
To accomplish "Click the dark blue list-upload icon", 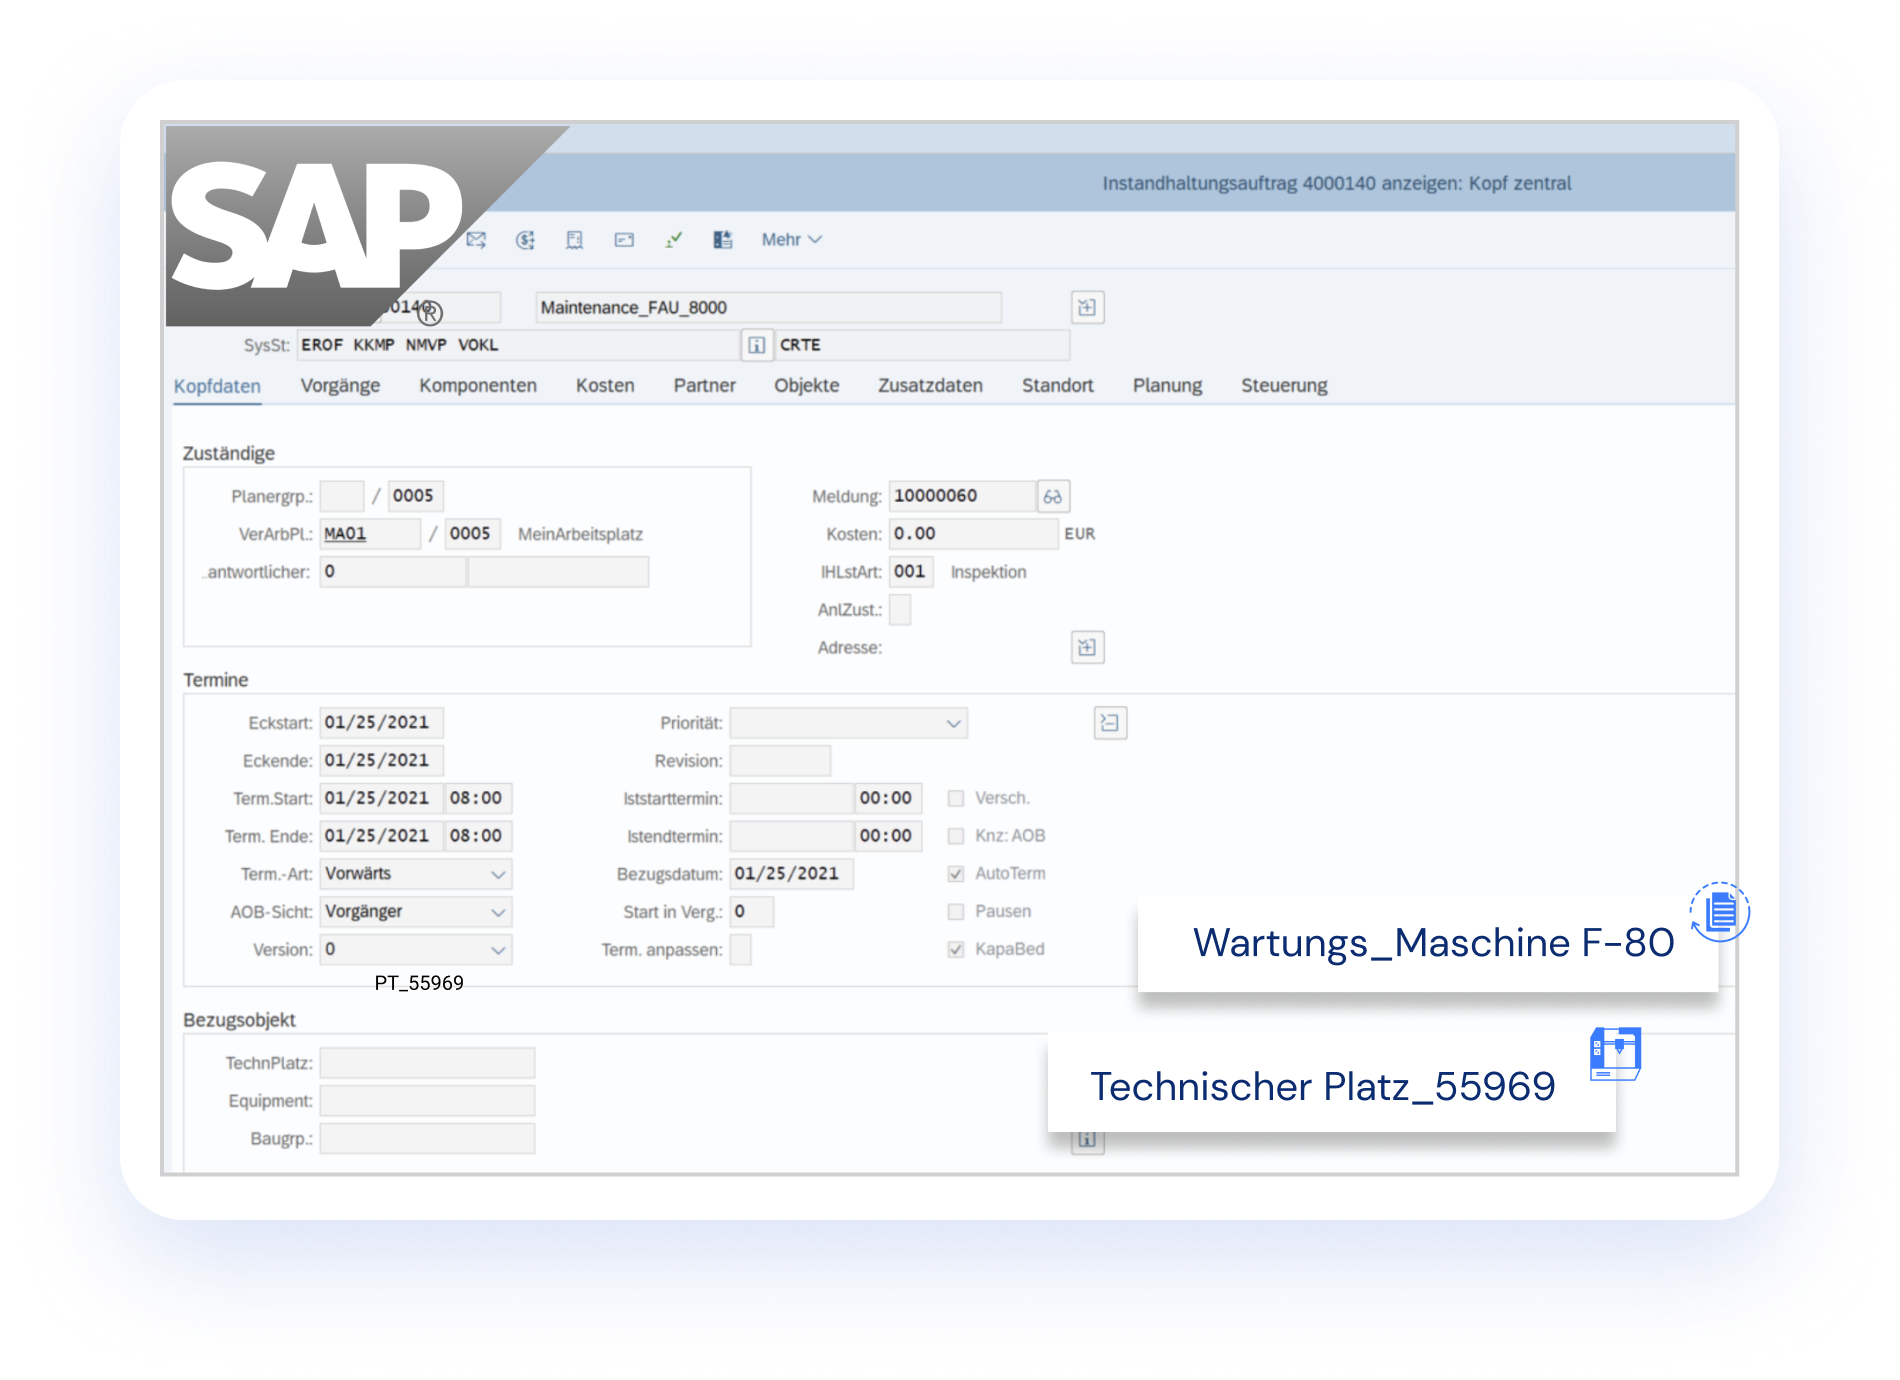I will [723, 240].
